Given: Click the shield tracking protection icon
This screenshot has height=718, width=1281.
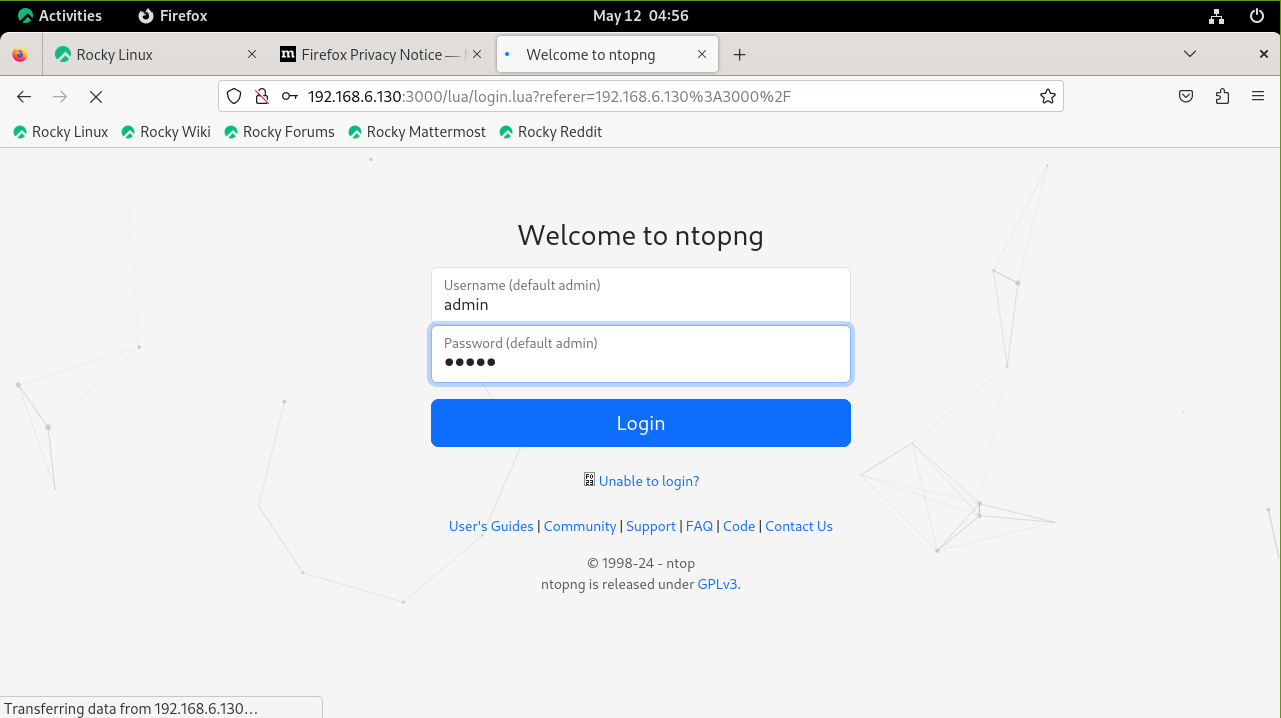Looking at the screenshot, I should 234,96.
